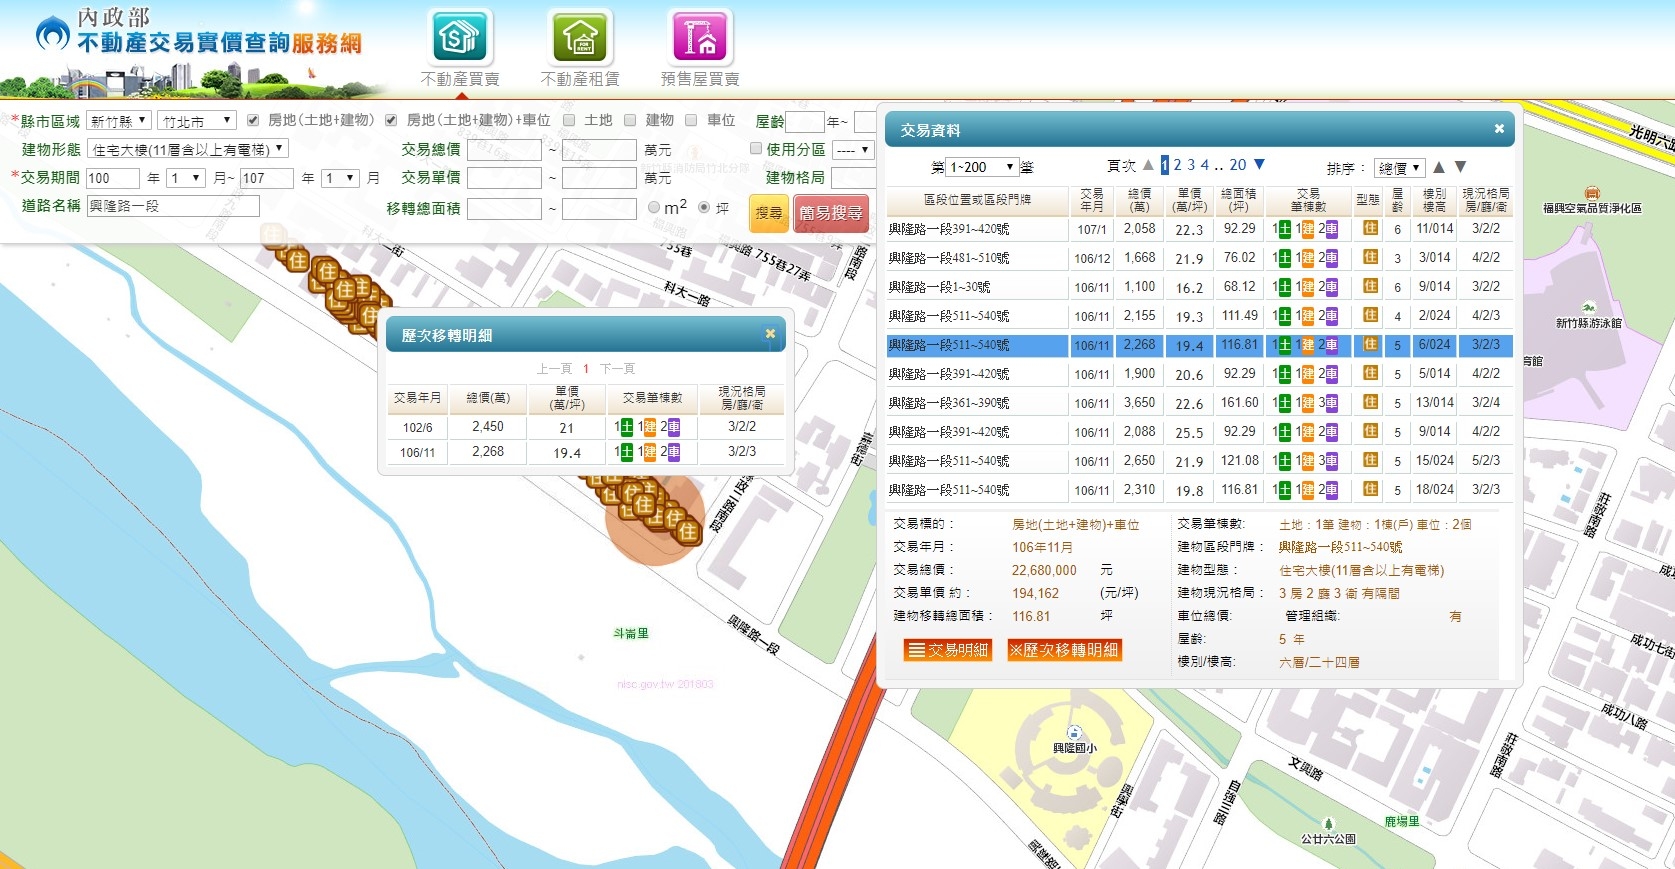
Task: Open the 排序 sort-by 總價 dropdown
Action: (x=1399, y=168)
